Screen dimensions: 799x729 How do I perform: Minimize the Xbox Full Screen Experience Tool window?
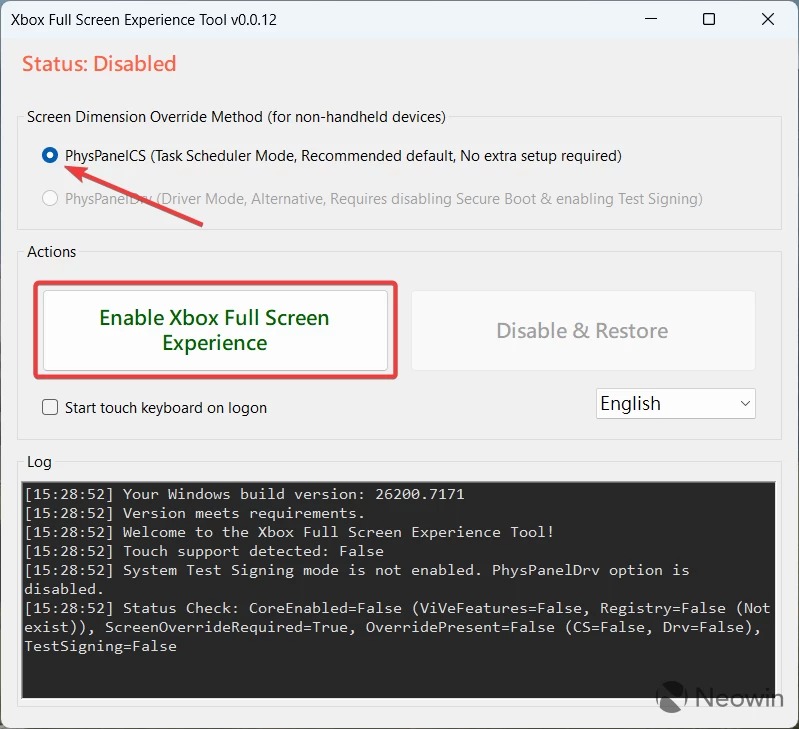tap(651, 20)
